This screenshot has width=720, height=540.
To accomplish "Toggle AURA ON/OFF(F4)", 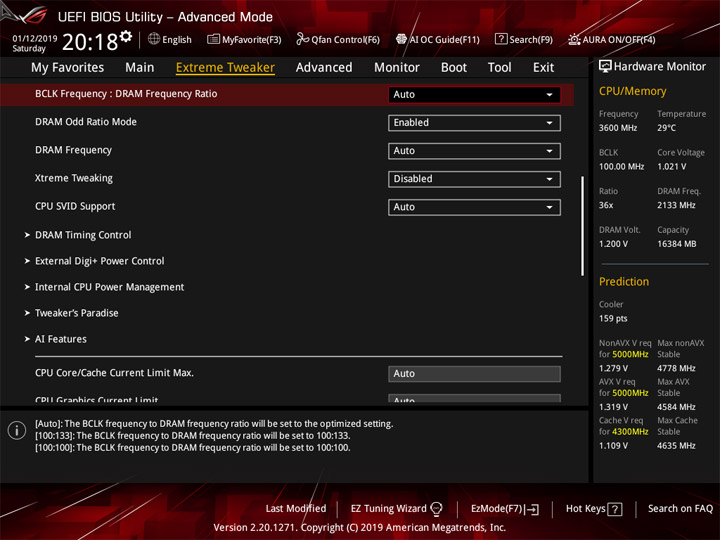I will pyautogui.click(x=612, y=39).
